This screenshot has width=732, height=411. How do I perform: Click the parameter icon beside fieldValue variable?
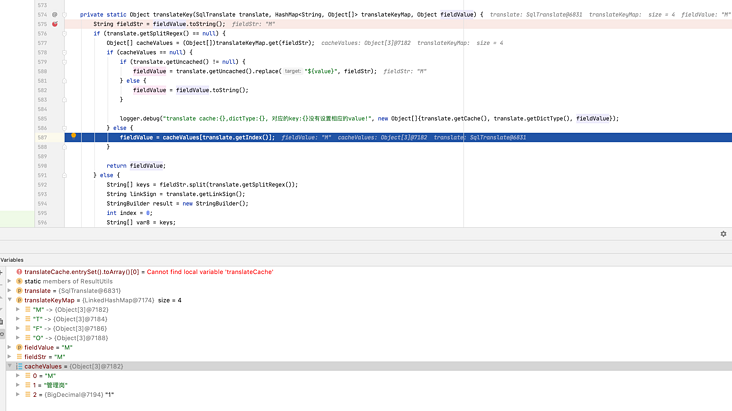[19, 347]
